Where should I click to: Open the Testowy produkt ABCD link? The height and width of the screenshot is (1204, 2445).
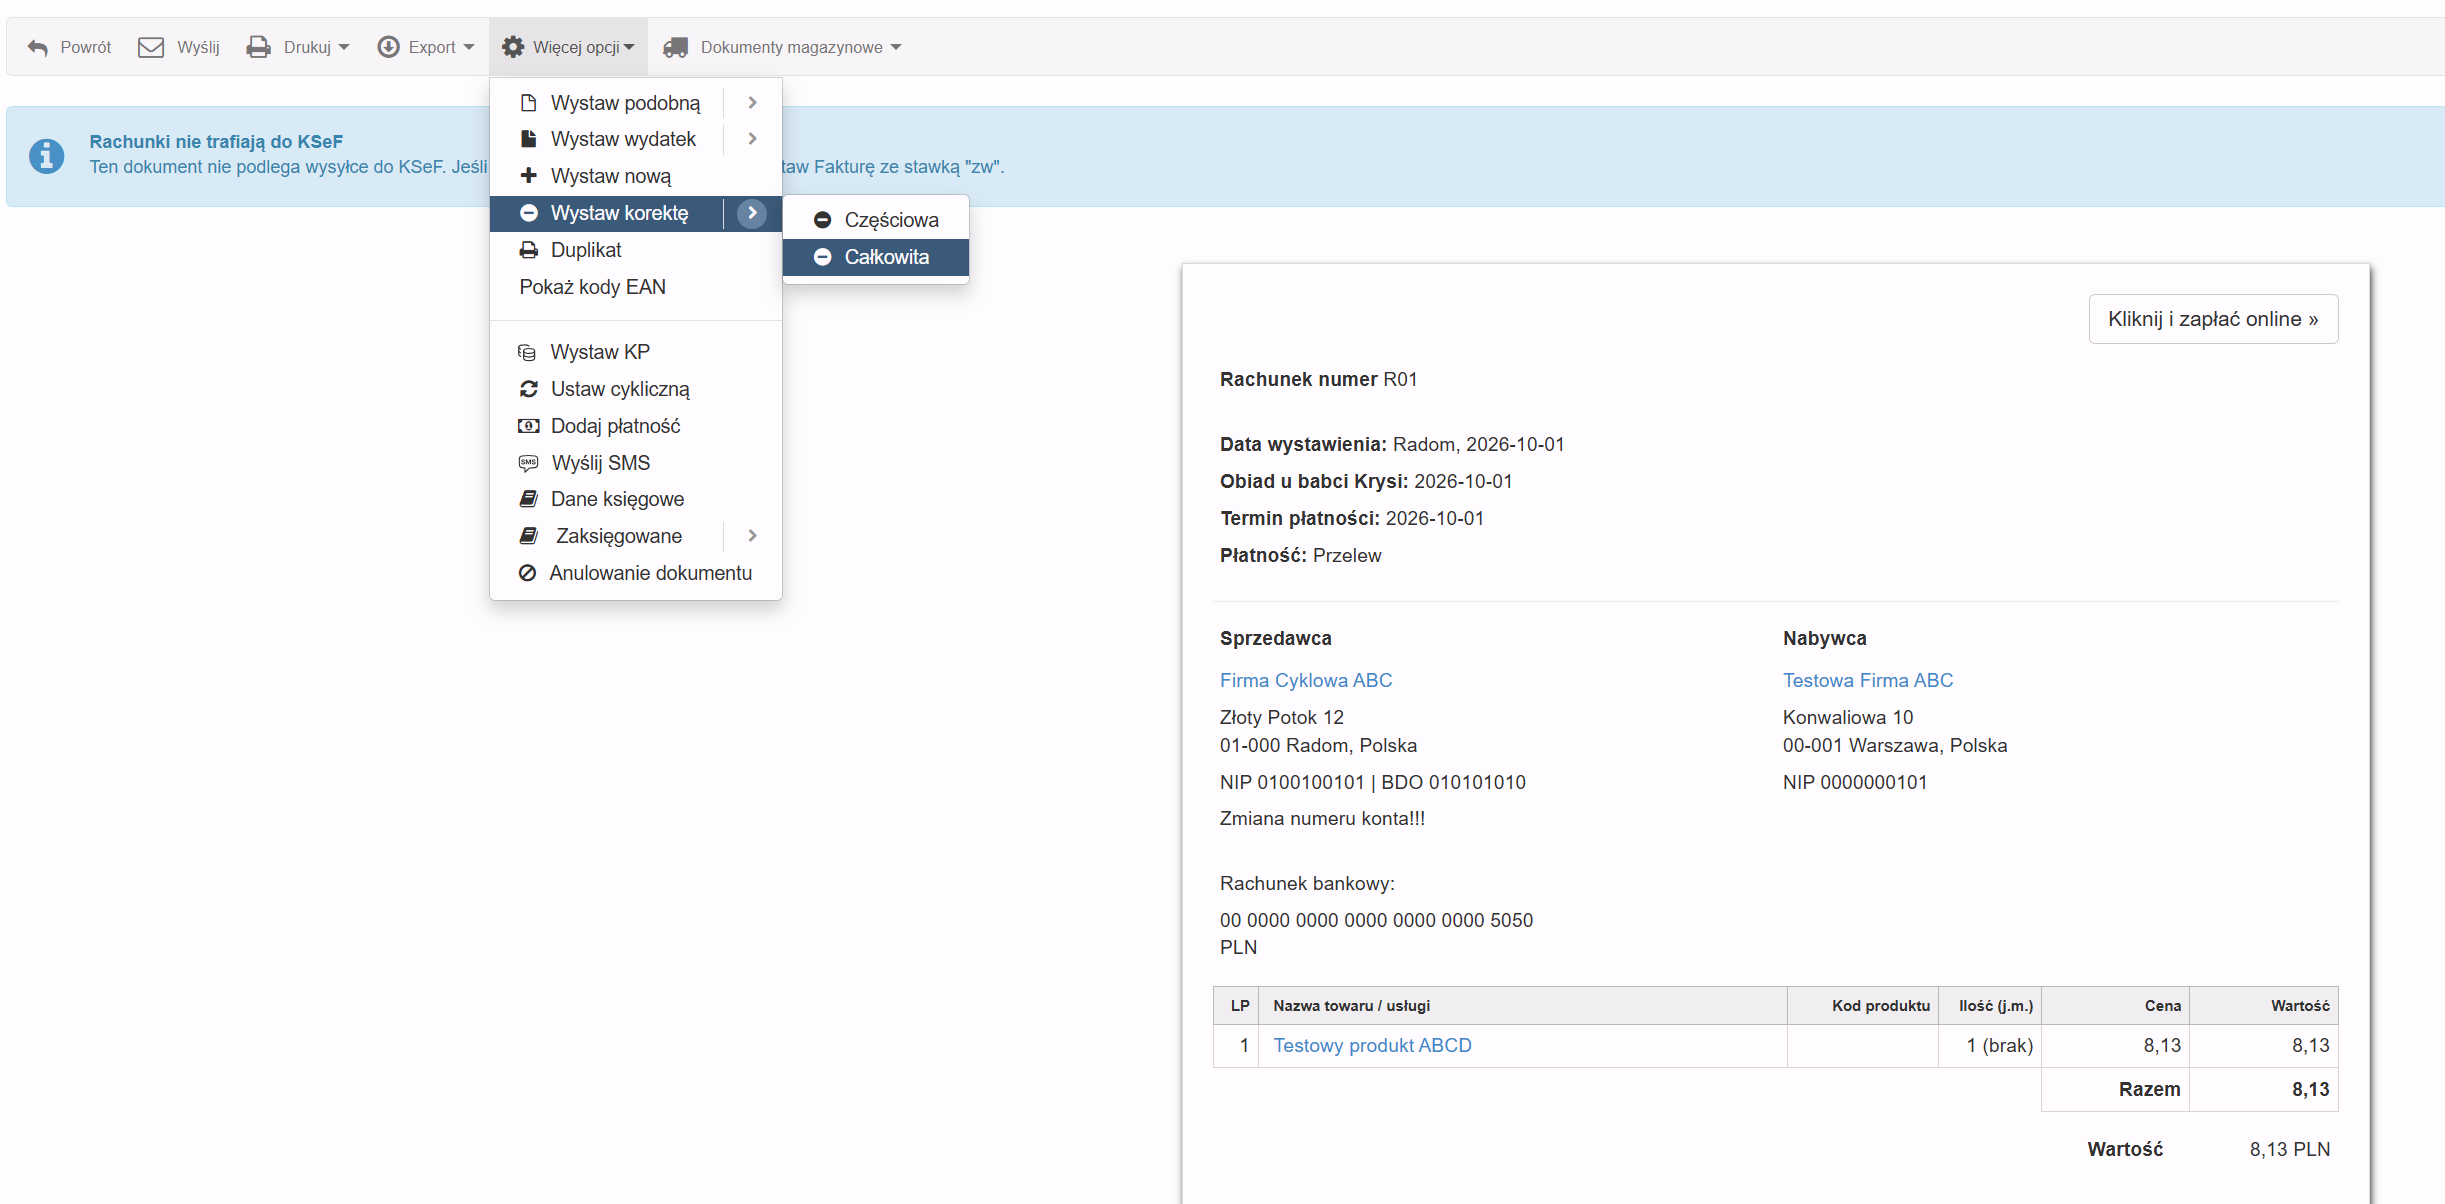tap(1372, 1045)
